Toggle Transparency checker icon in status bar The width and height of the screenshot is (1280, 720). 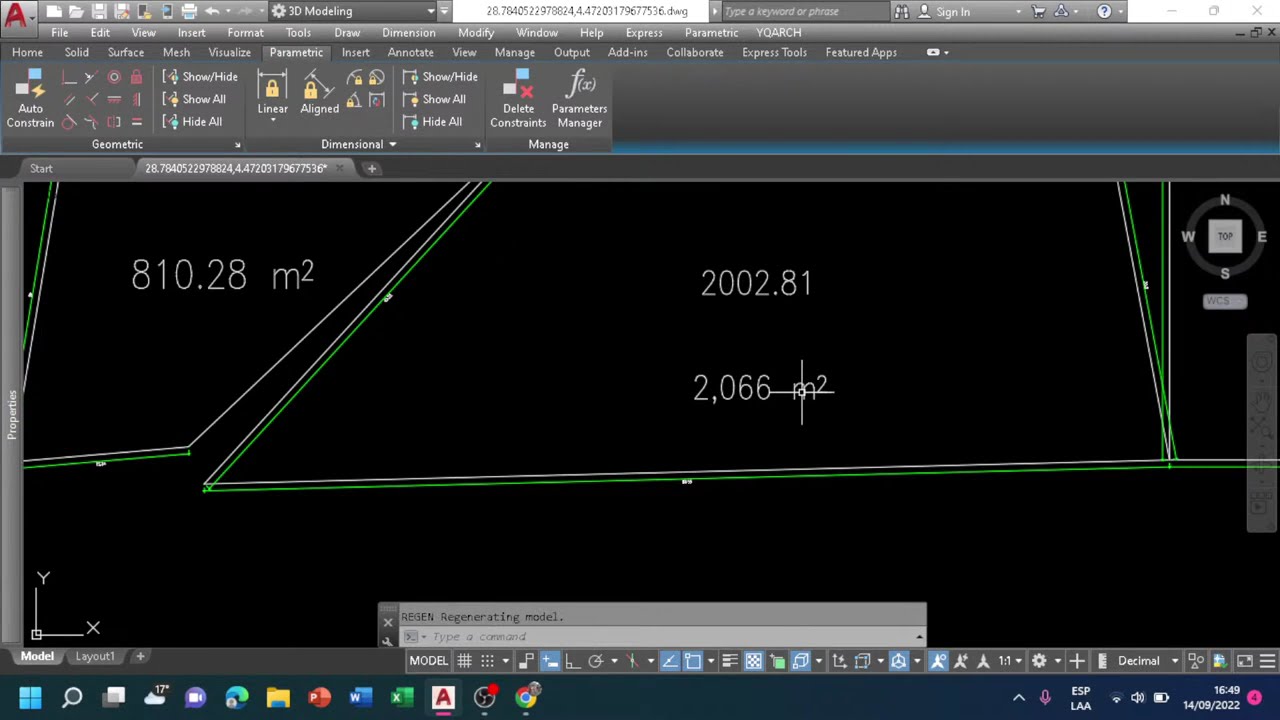coord(753,661)
